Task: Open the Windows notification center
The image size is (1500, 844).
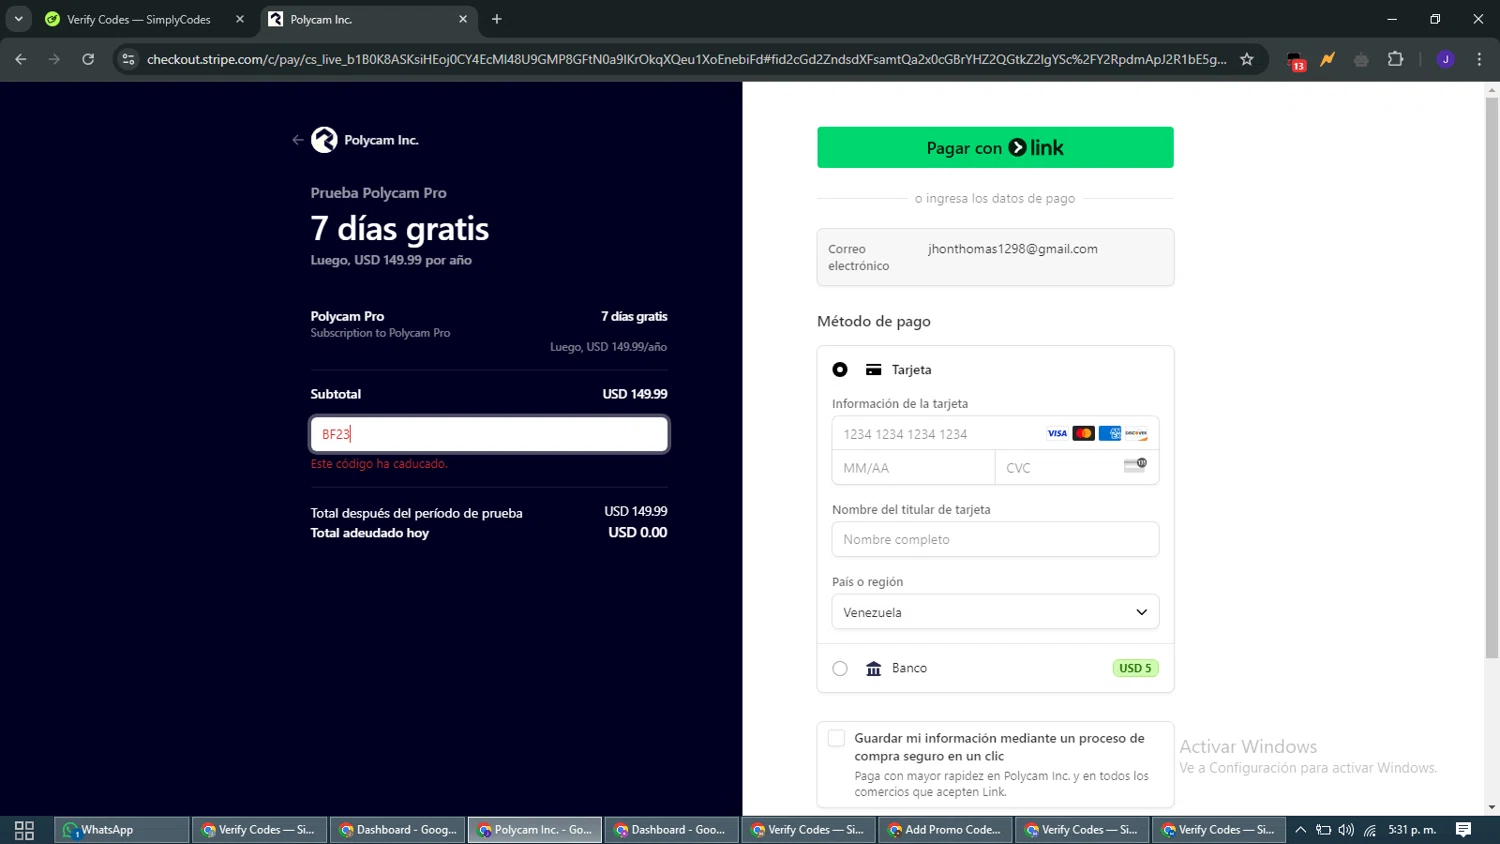Action: pos(1464,830)
